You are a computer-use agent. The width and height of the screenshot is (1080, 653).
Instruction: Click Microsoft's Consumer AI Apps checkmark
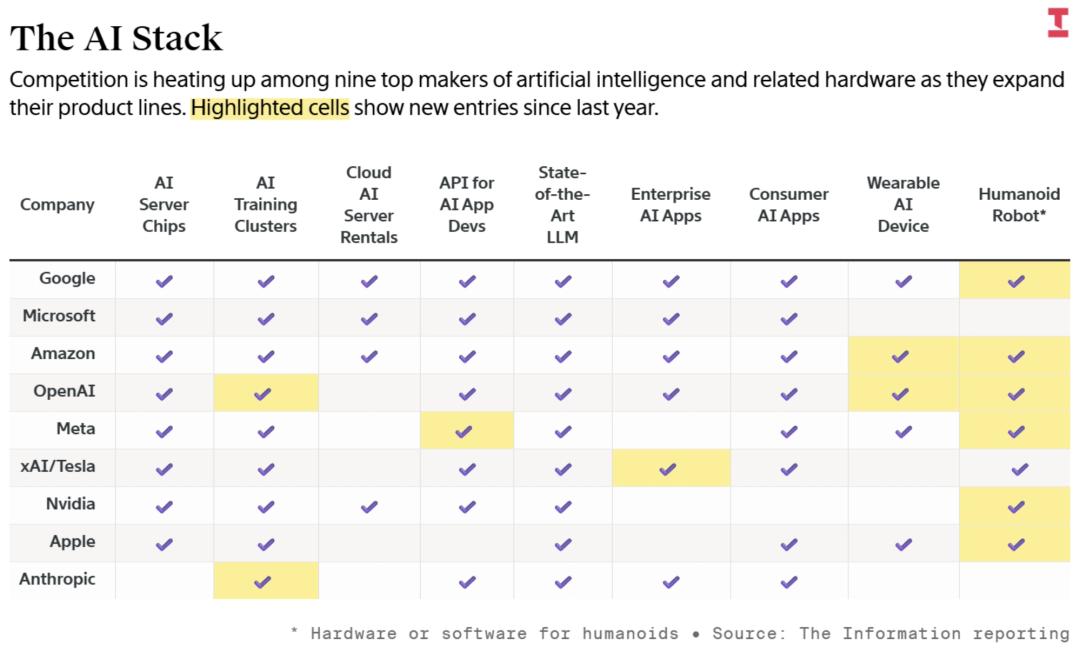coord(788,319)
